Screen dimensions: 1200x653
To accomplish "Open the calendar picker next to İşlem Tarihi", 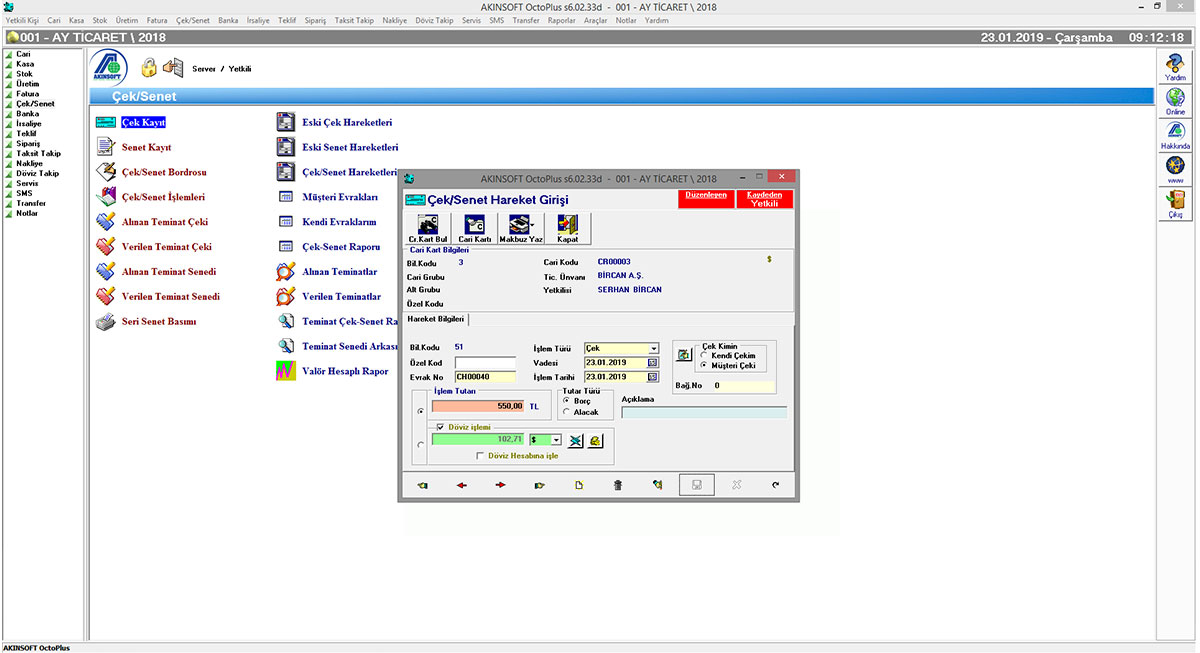I will pos(653,377).
